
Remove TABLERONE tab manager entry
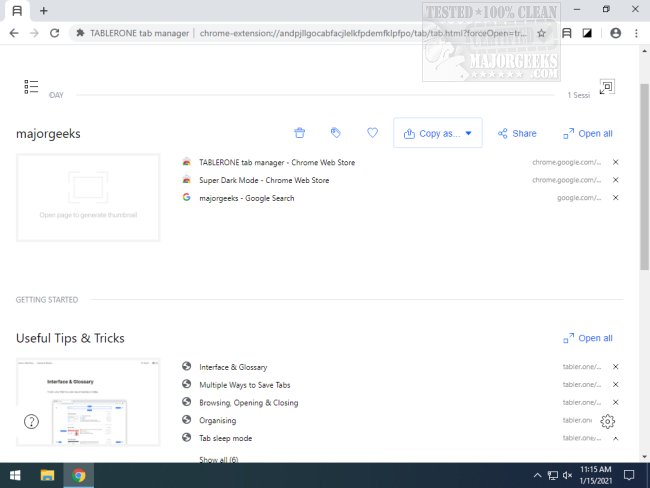(615, 162)
